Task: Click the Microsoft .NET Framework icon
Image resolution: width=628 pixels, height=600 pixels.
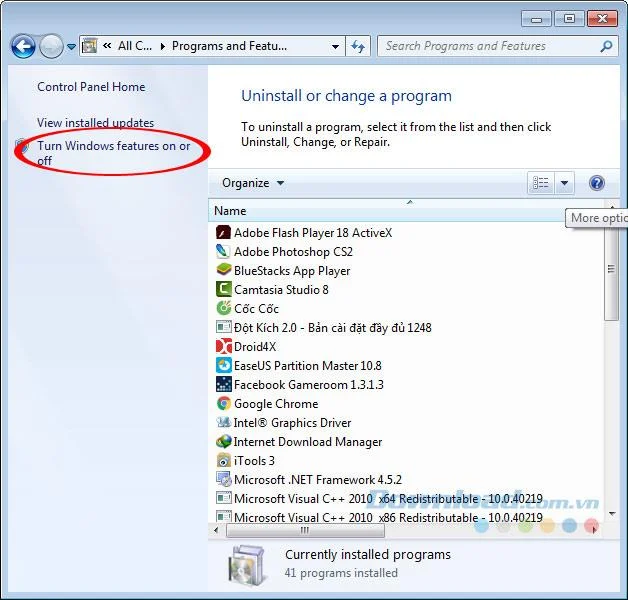Action: [223, 479]
